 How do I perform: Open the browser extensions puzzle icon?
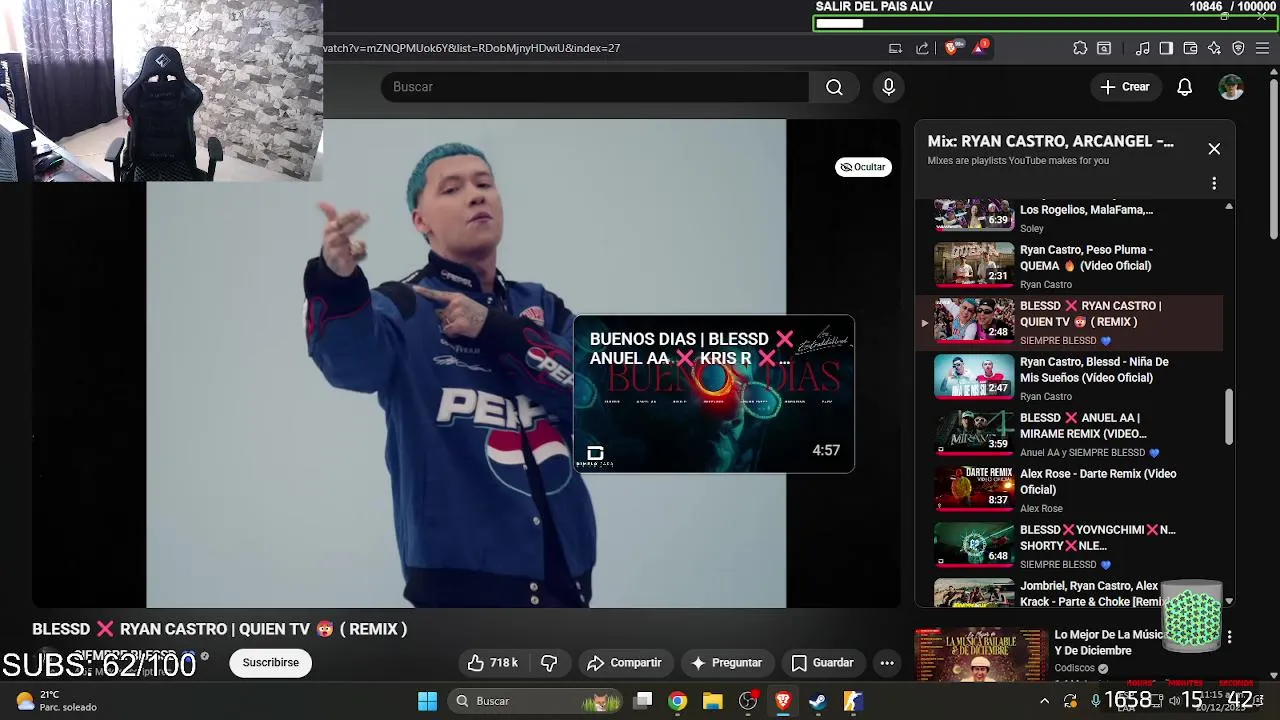tap(1080, 48)
